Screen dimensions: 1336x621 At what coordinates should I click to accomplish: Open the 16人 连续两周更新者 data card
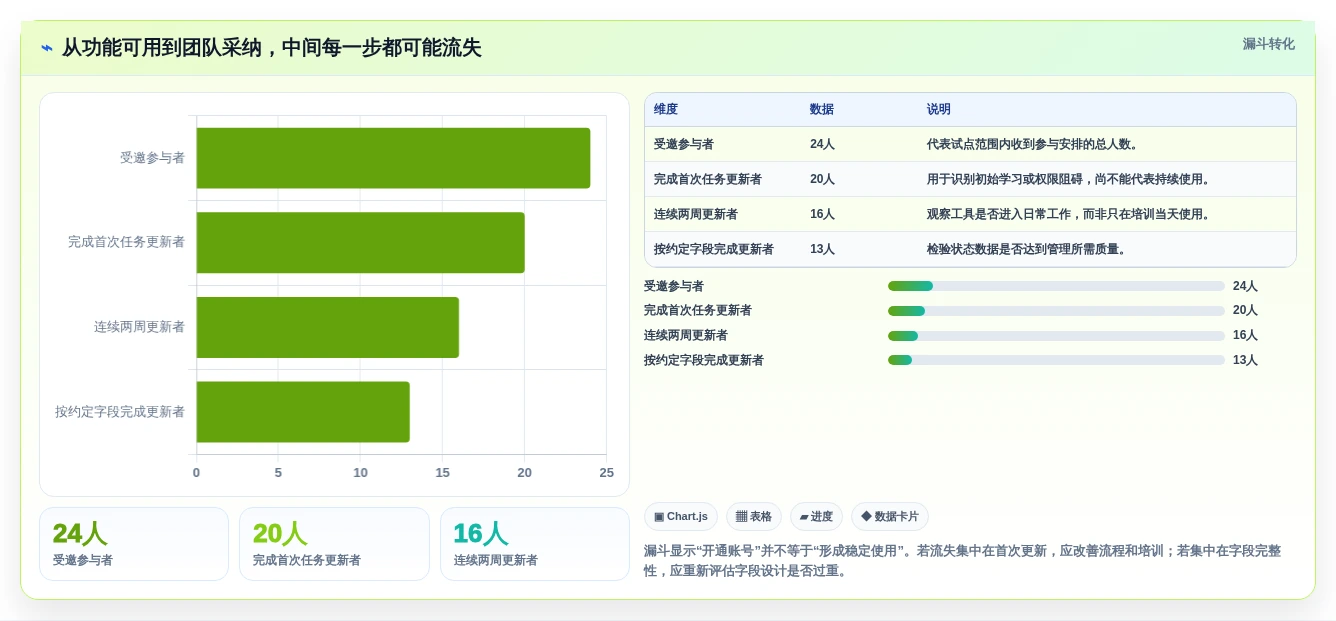coord(535,544)
